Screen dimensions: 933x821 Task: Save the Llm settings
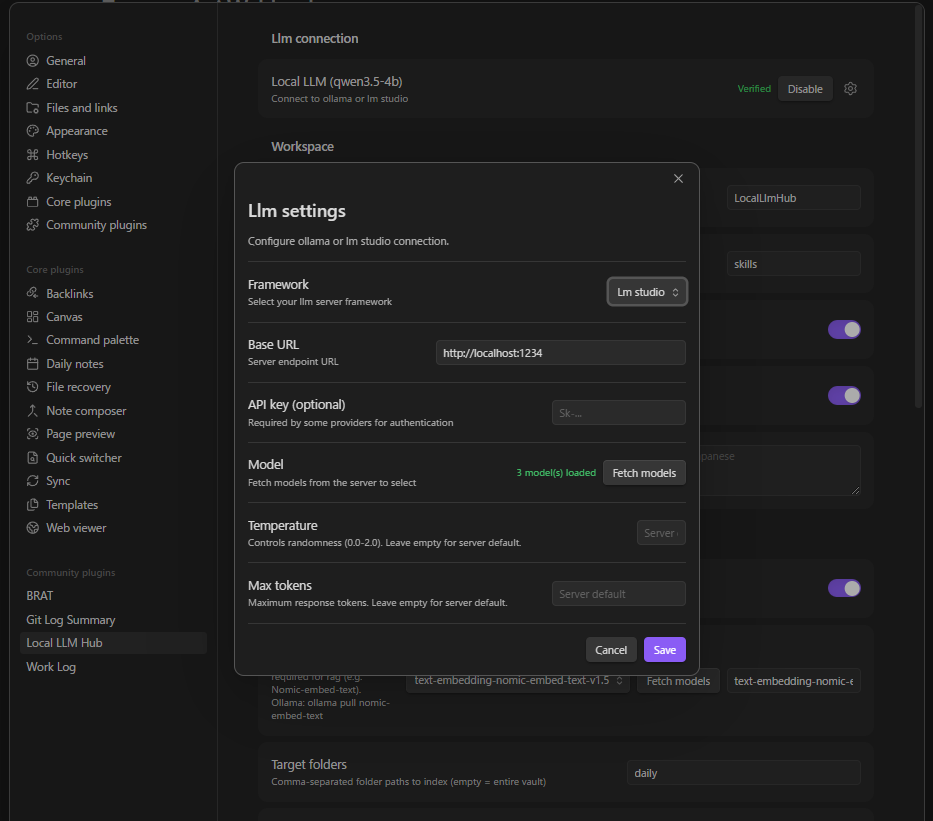(x=665, y=650)
